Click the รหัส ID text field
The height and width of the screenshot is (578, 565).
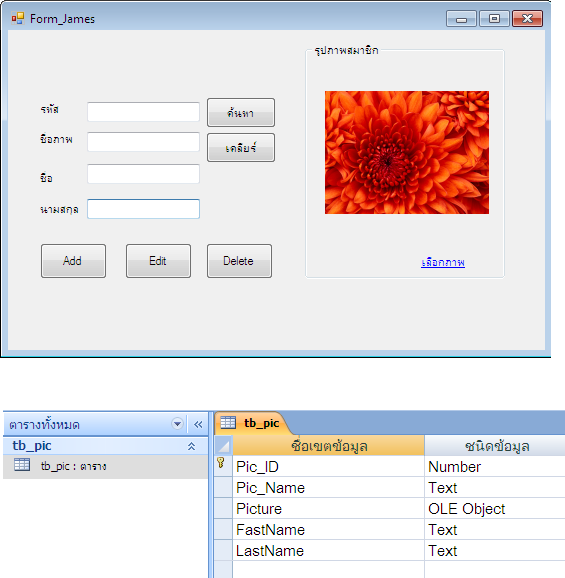pyautogui.click(x=143, y=112)
